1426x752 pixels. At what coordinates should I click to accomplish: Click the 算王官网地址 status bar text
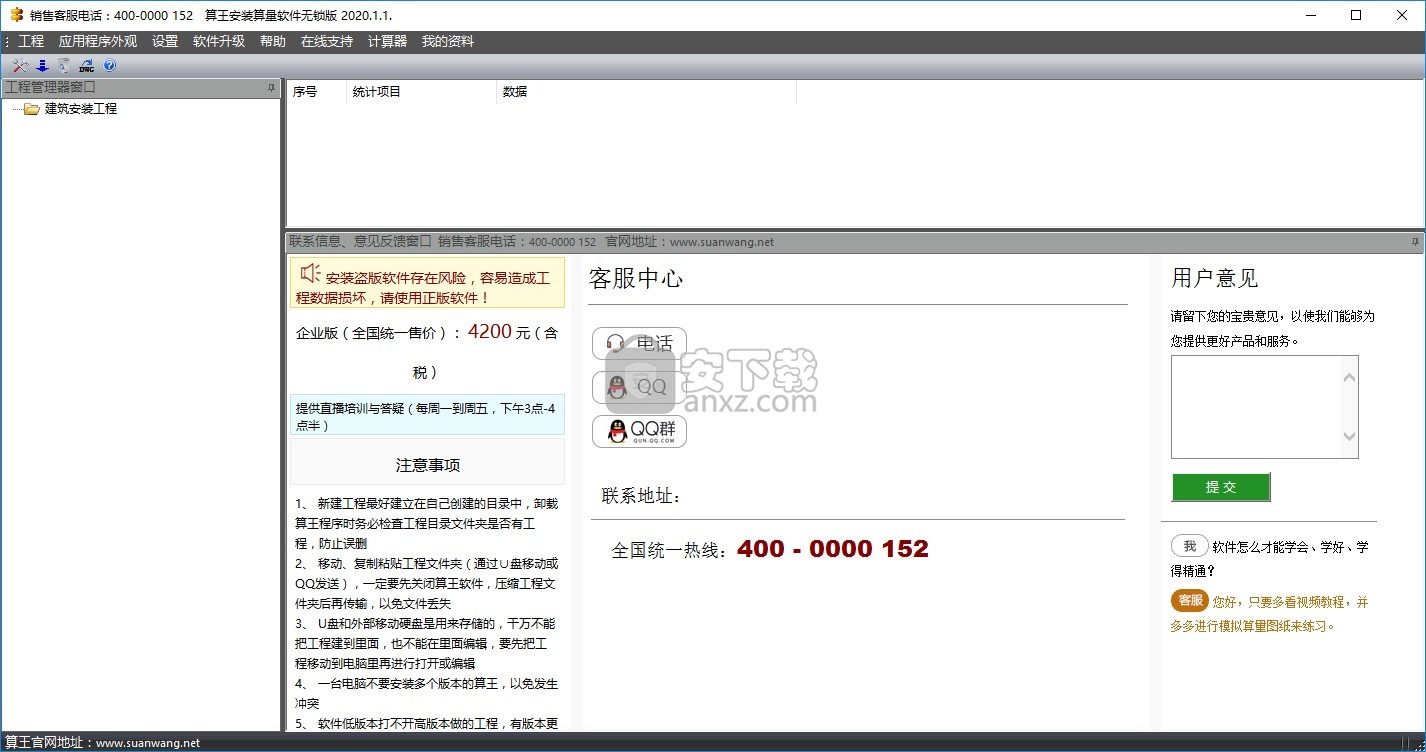click(103, 743)
